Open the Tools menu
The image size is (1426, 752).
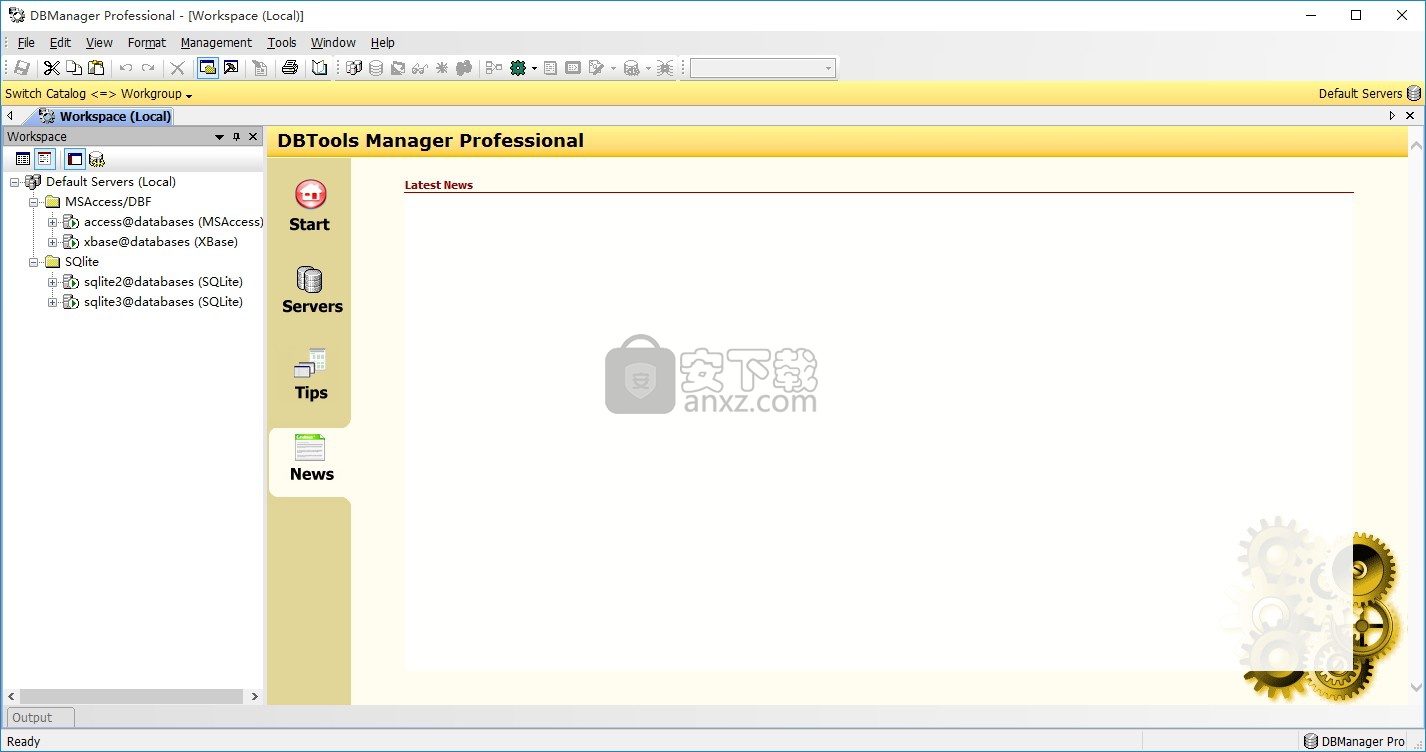[282, 43]
